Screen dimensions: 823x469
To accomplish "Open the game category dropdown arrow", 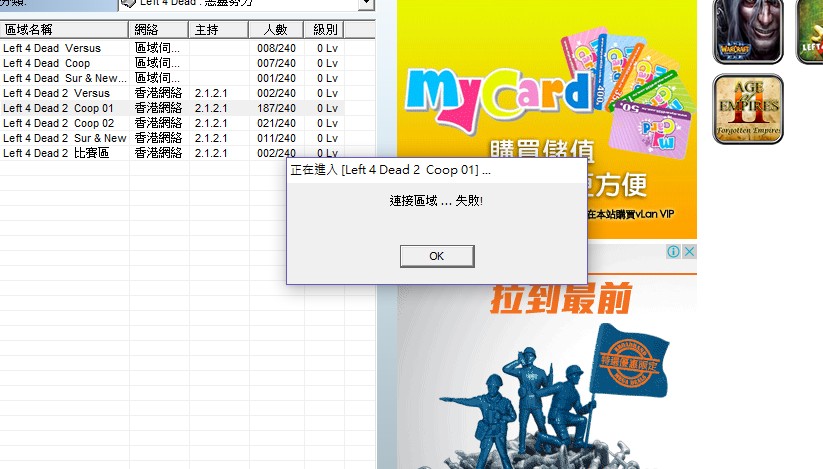I will pyautogui.click(x=366, y=4).
